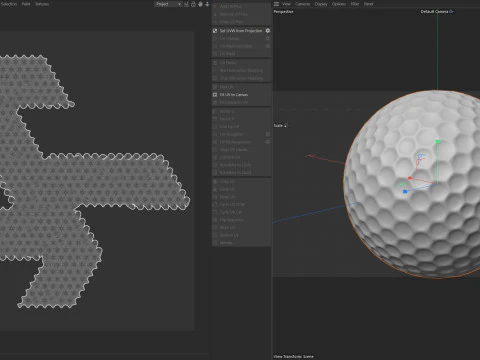Open UV Straighten settings gear

(x=268, y=134)
